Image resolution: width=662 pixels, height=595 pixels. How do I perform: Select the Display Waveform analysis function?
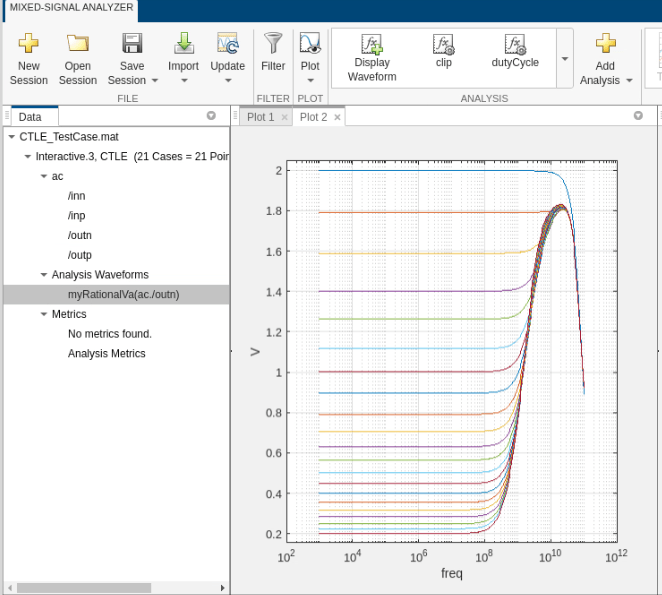pos(372,56)
